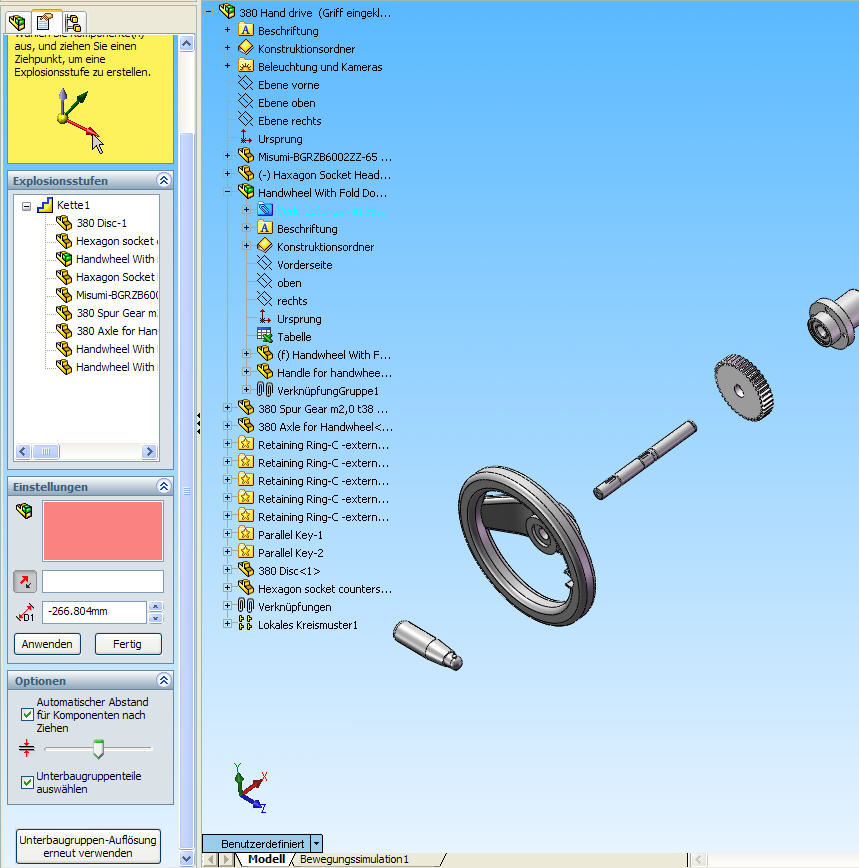The height and width of the screenshot is (868, 859).
Task: Click the reverse direction arrow button
Action: click(x=25, y=582)
